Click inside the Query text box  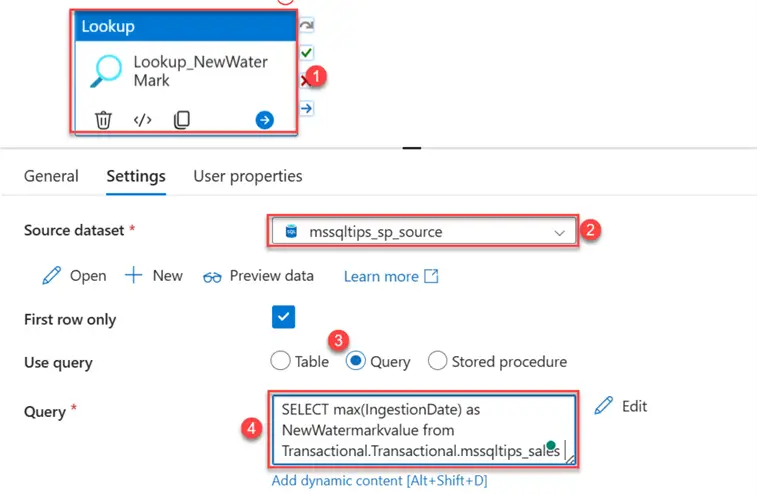point(422,430)
